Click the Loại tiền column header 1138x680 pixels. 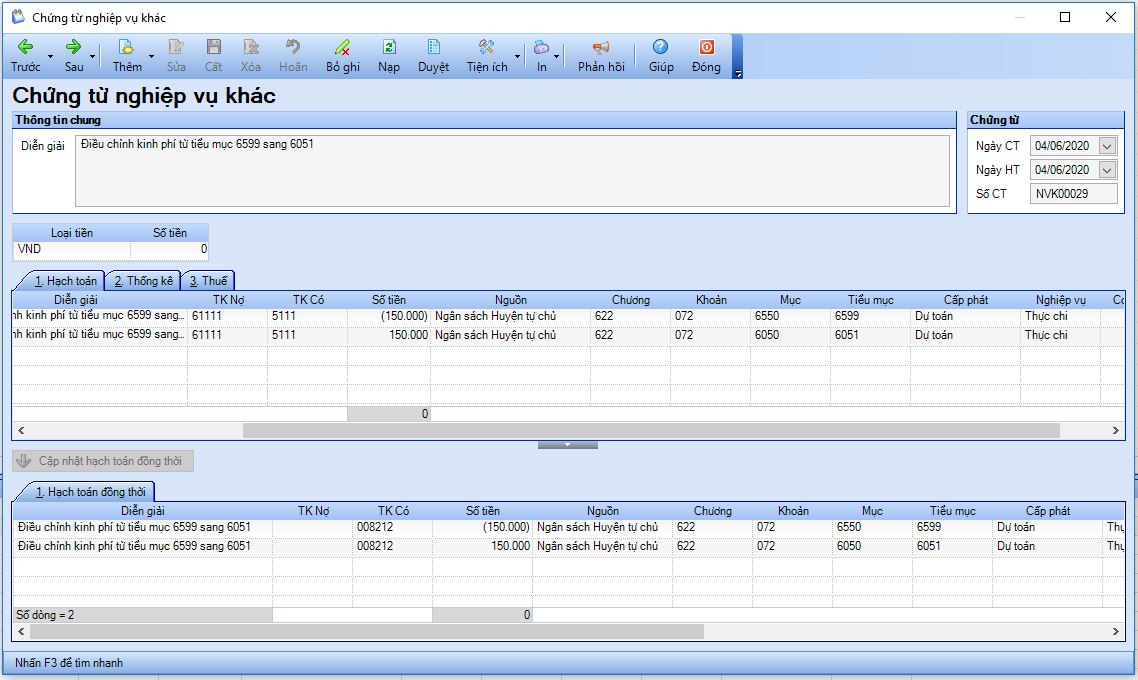pyautogui.click(x=72, y=233)
